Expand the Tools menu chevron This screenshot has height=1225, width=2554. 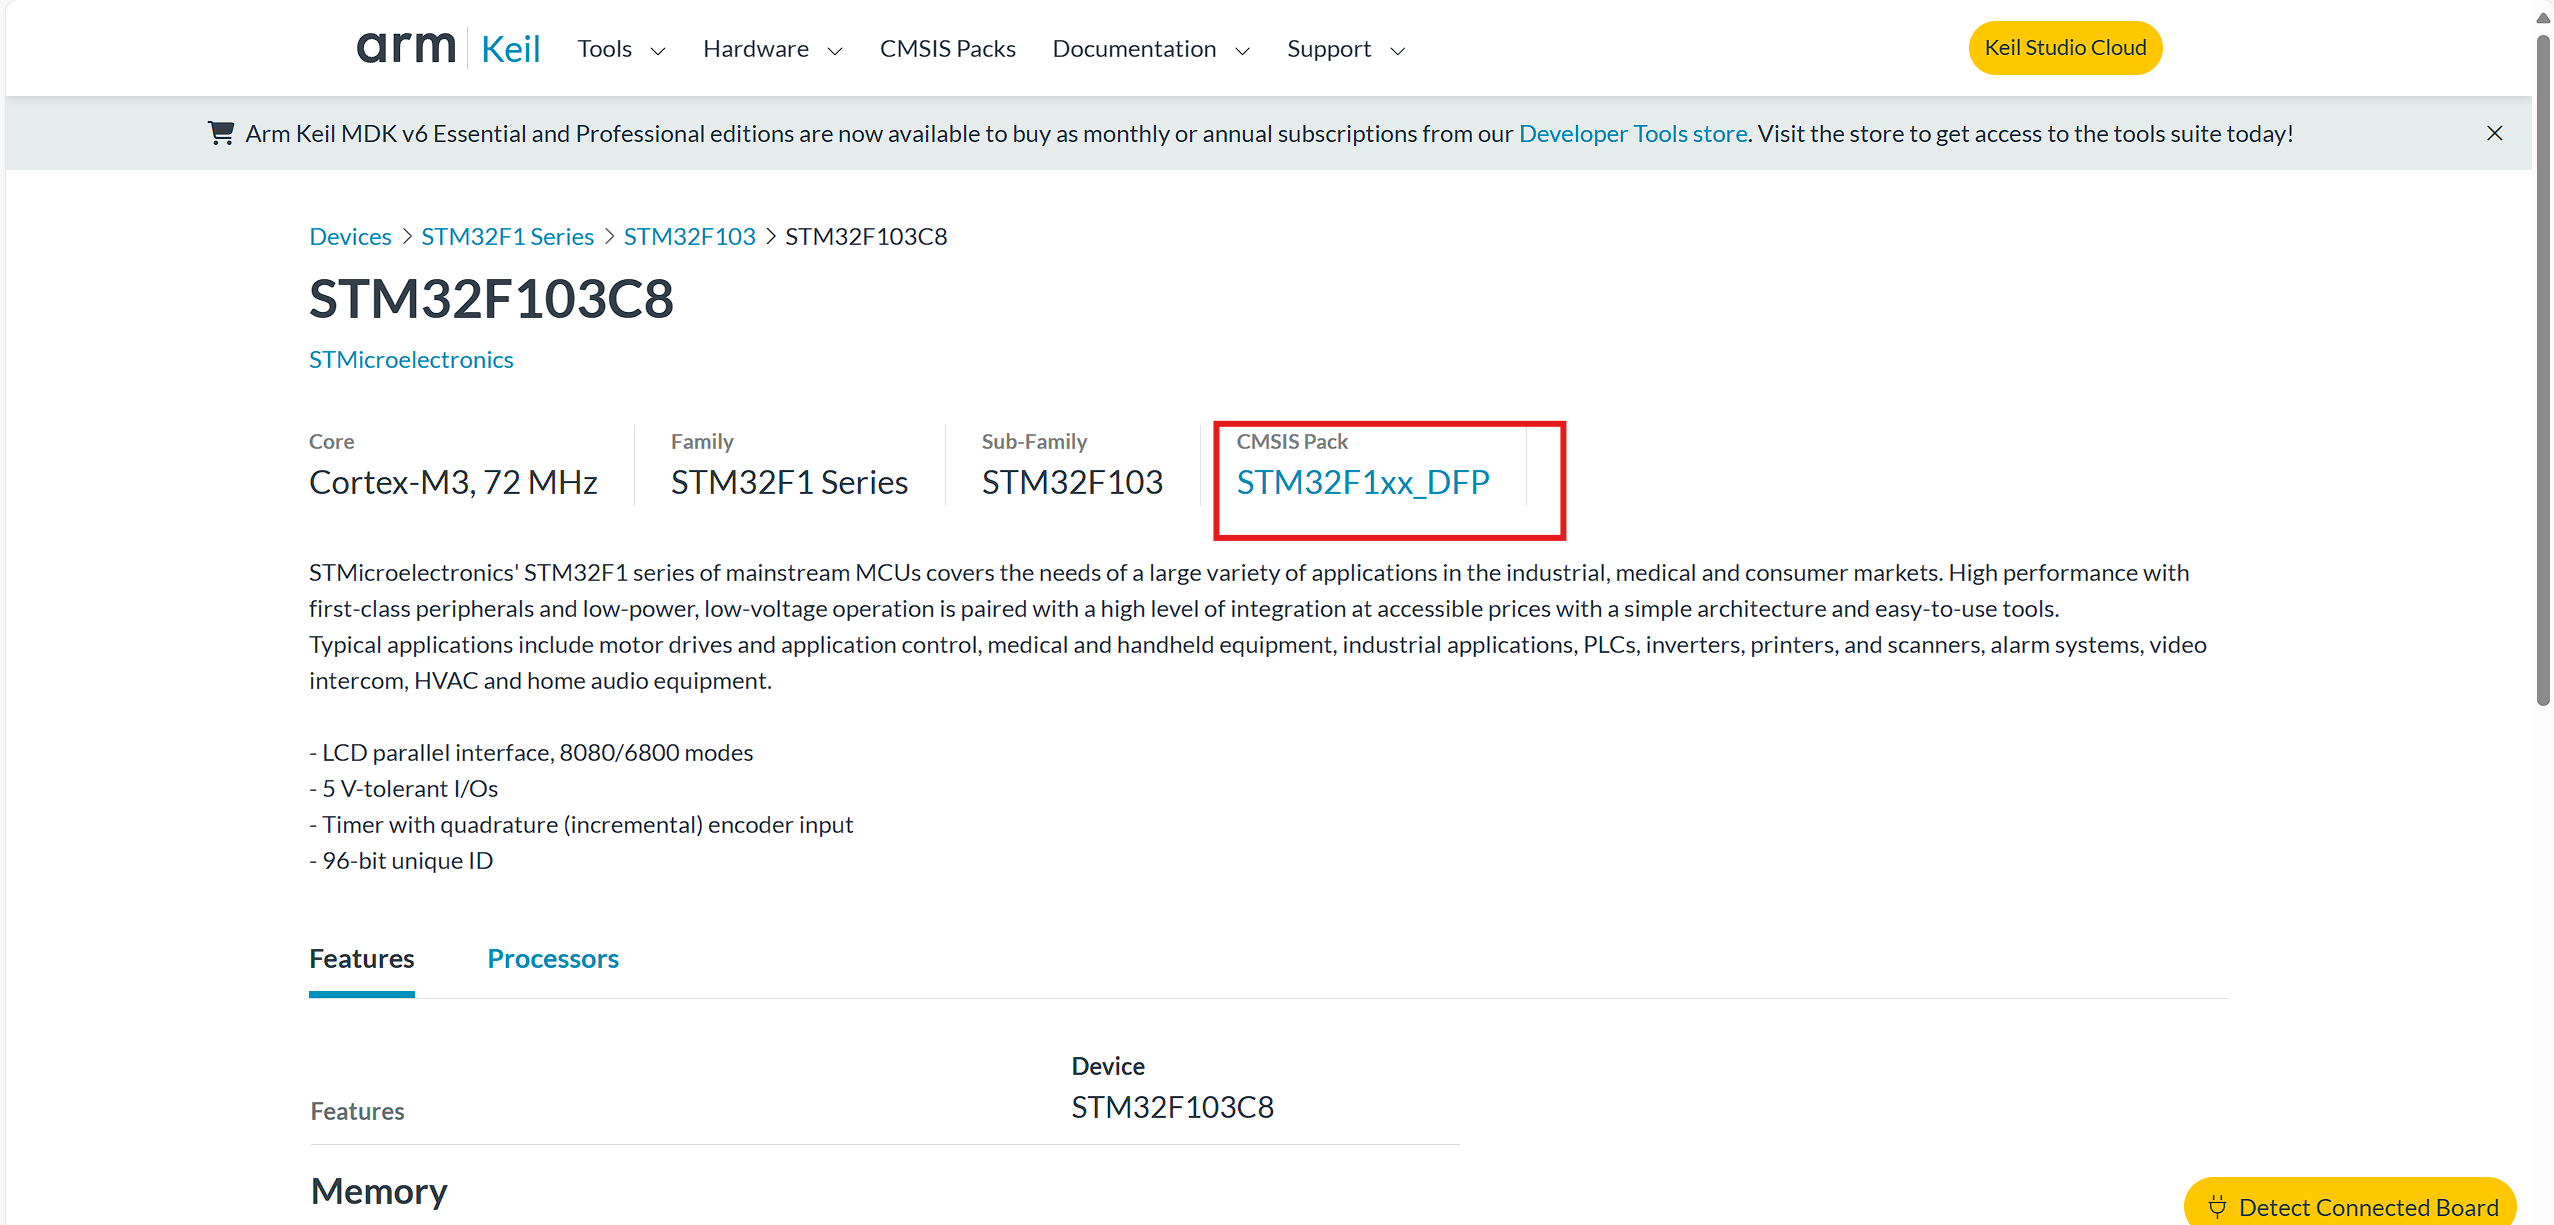point(658,51)
